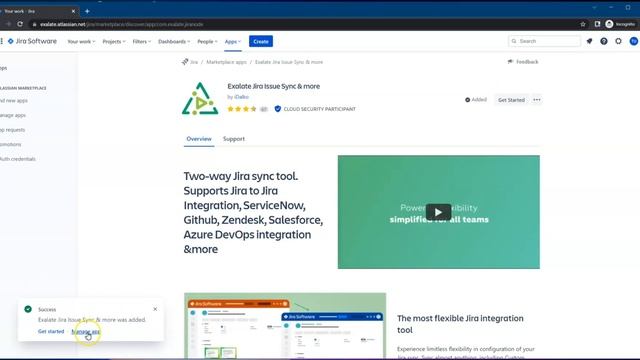
Task: Open Manage apps in sidebar
Action: (13, 115)
